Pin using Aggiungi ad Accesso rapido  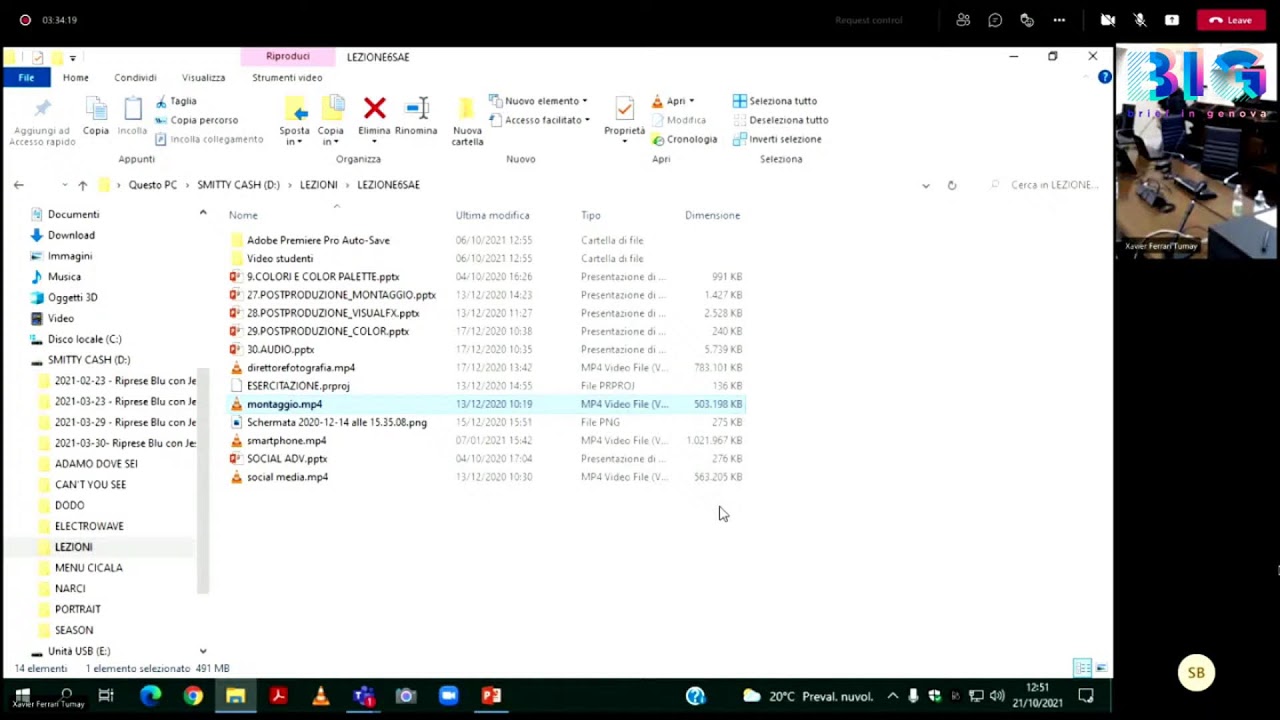(42, 120)
